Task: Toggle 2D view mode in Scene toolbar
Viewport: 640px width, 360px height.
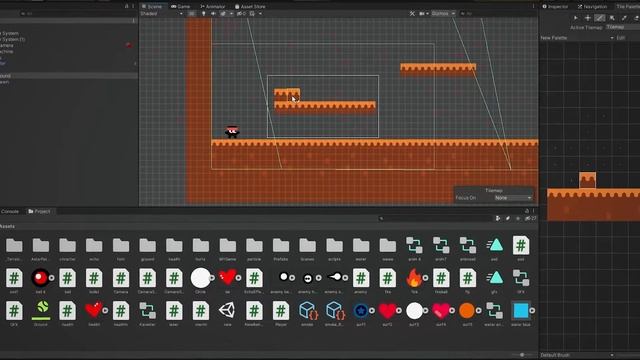Action: 191,13
